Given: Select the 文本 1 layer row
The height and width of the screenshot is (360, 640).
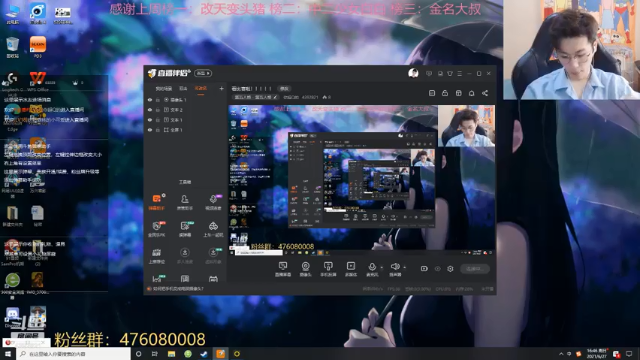Looking at the screenshot, I should [185, 120].
